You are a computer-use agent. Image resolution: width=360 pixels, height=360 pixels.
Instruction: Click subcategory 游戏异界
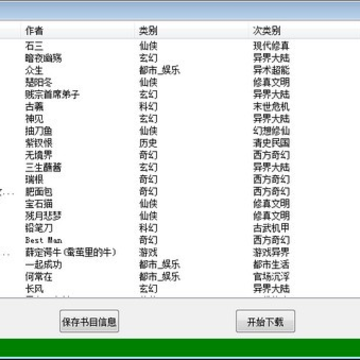tap(271, 252)
